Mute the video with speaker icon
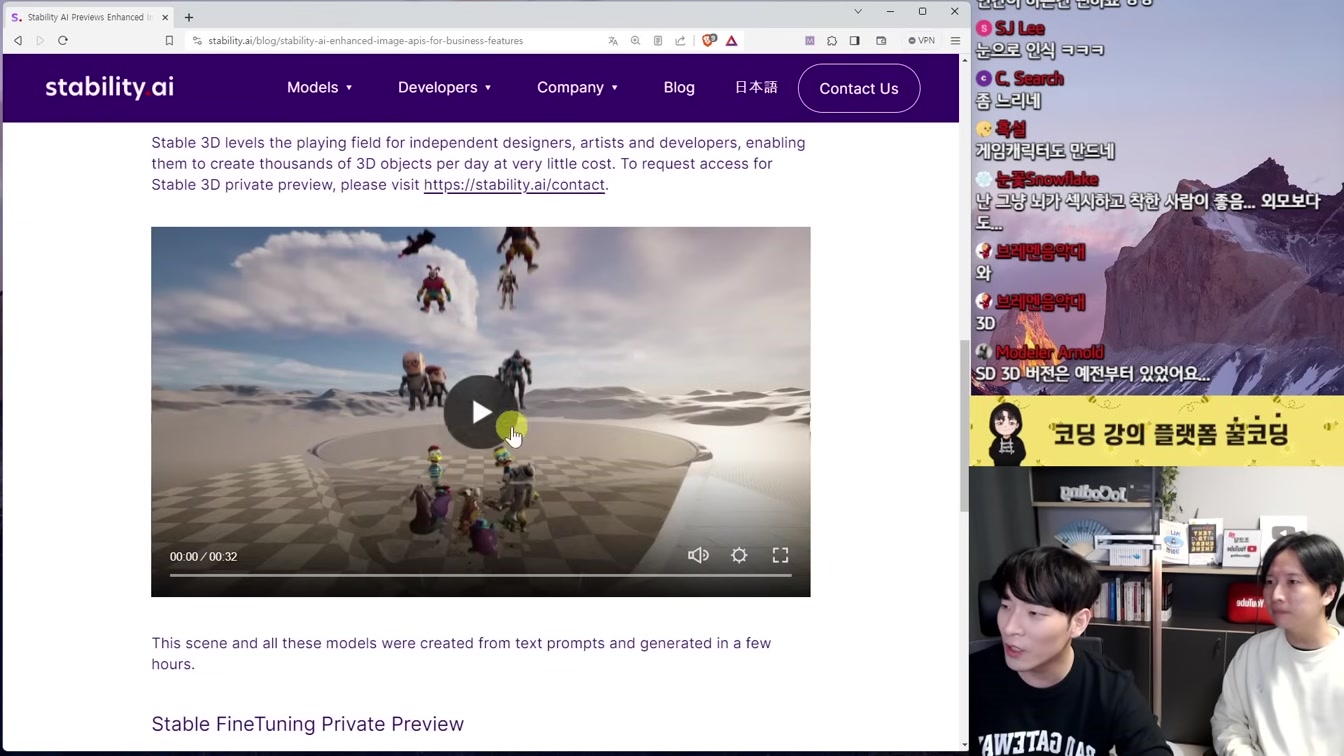The width and height of the screenshot is (1344, 756). click(698, 555)
